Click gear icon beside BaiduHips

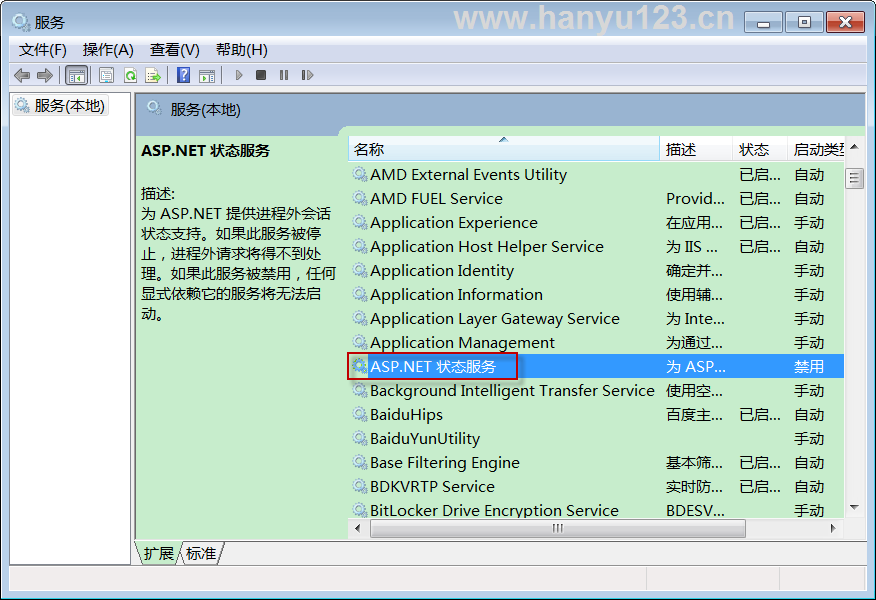tap(360, 415)
